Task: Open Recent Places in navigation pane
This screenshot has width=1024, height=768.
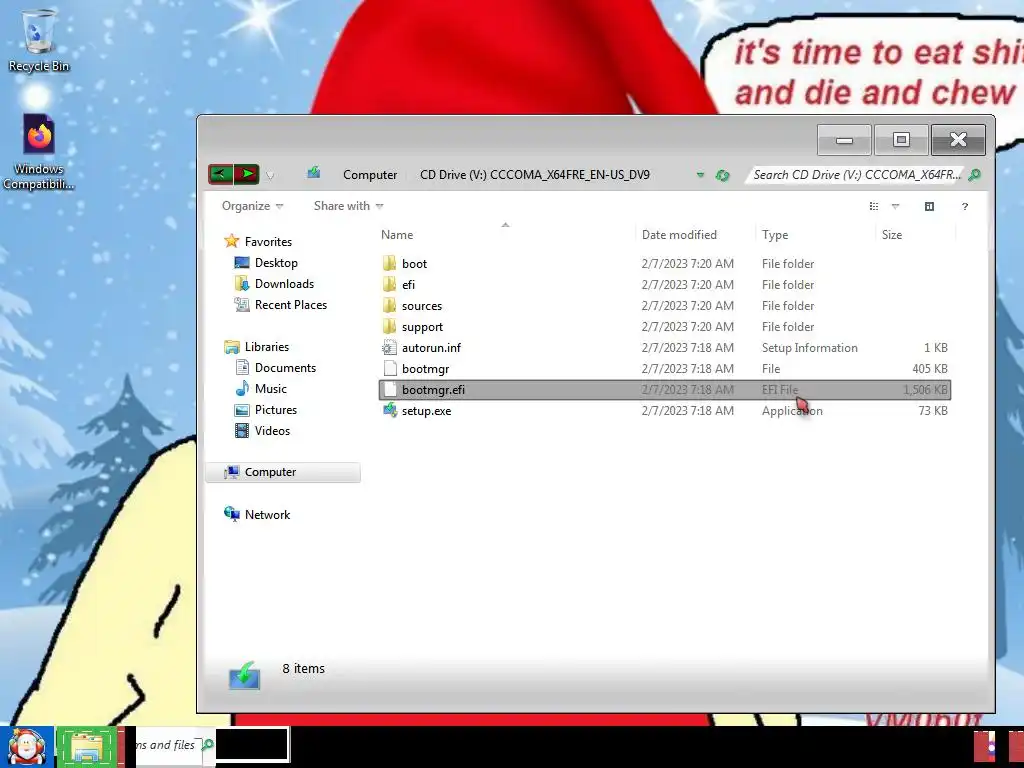Action: (x=291, y=304)
